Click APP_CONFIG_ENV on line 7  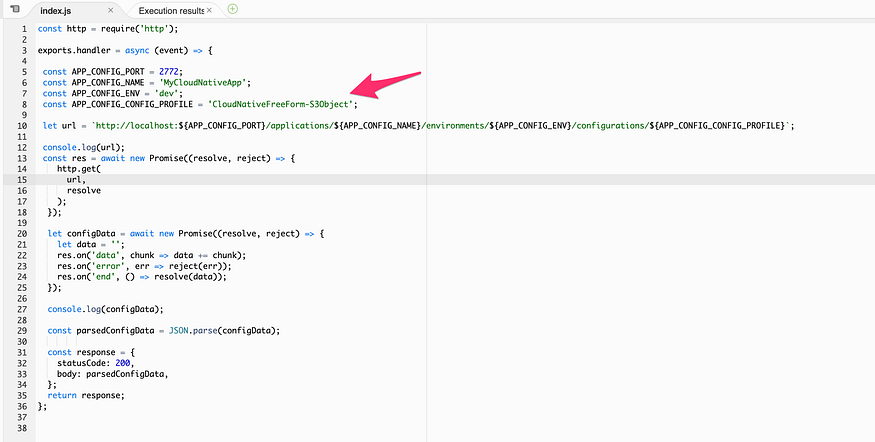[105, 93]
